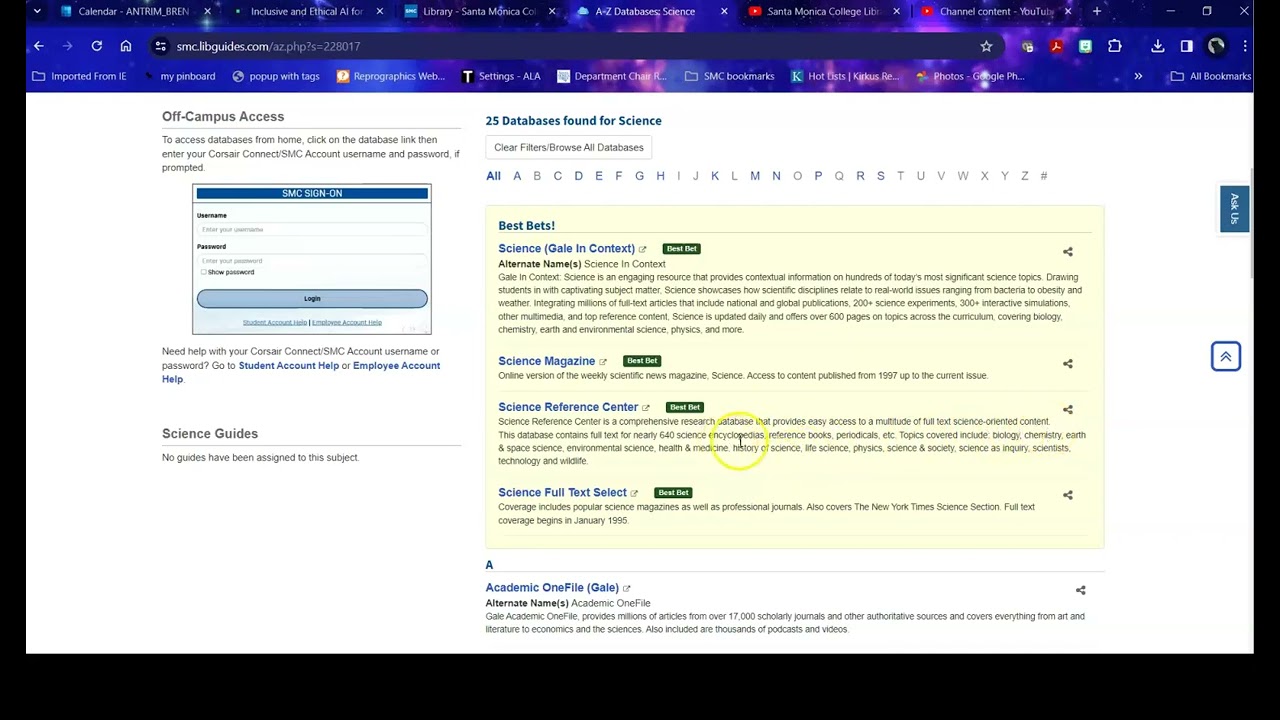Screen dimensions: 1280x720
Task: Open Science Magazine database link
Action: coord(546,361)
